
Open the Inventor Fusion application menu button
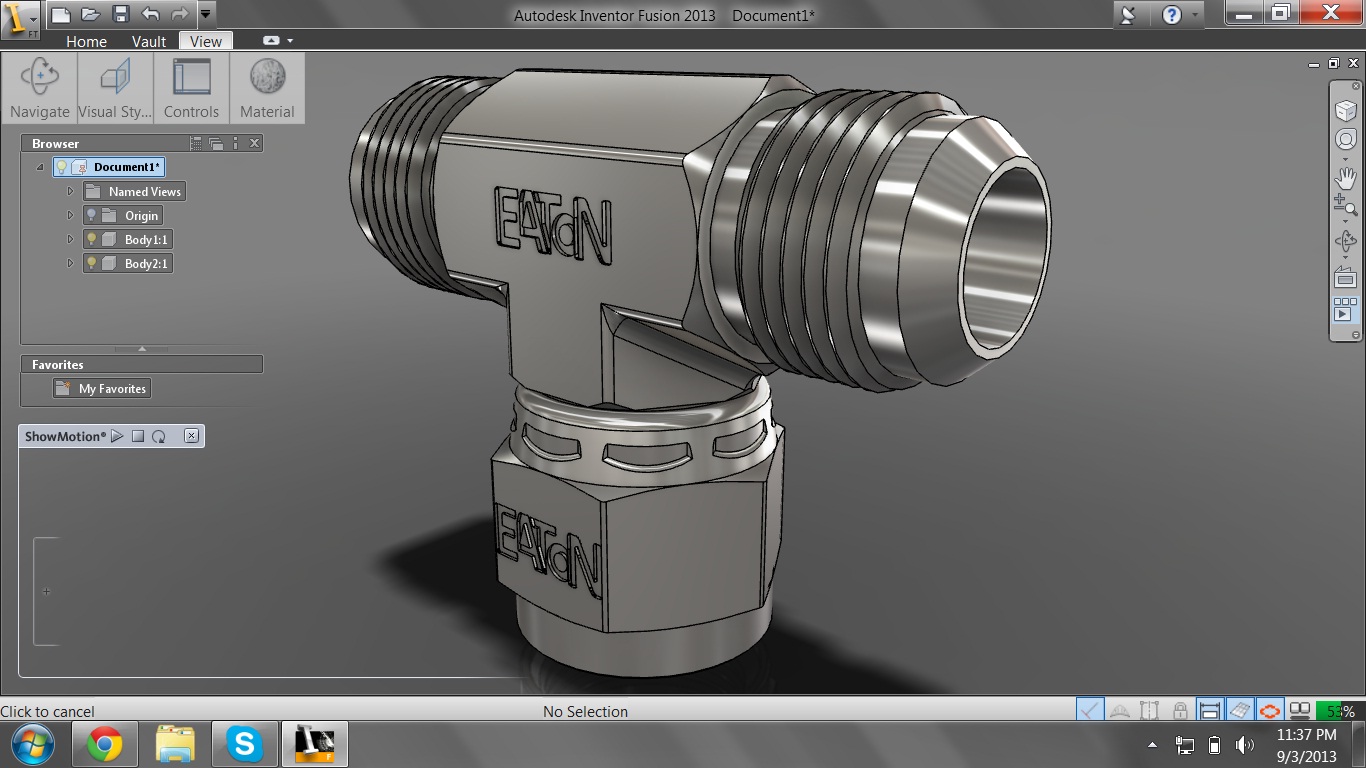tap(20, 19)
